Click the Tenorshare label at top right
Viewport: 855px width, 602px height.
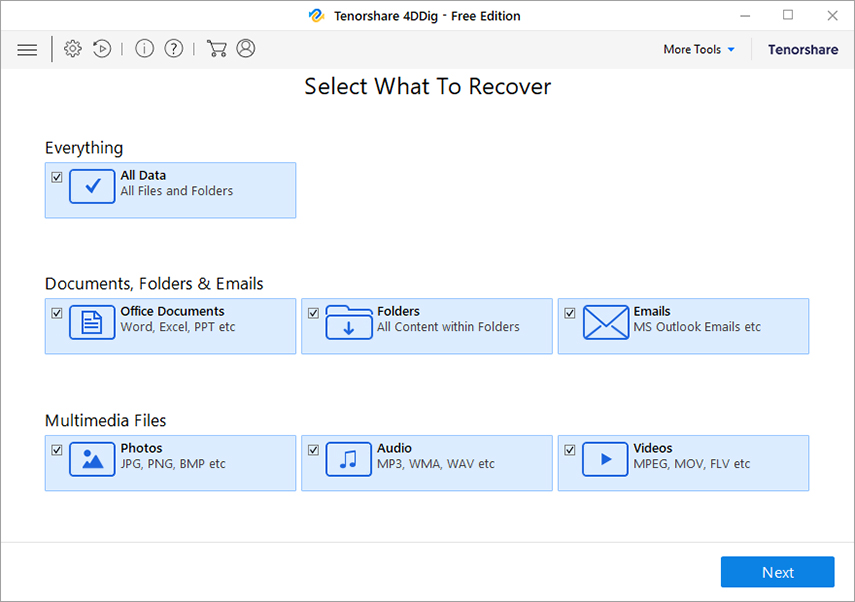tap(803, 49)
